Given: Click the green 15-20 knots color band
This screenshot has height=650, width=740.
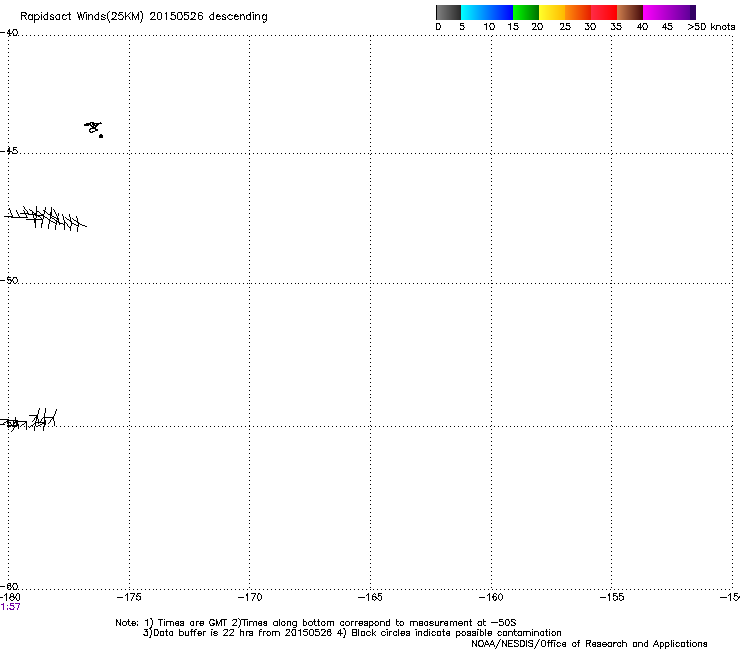Looking at the screenshot, I should click(x=526, y=12).
